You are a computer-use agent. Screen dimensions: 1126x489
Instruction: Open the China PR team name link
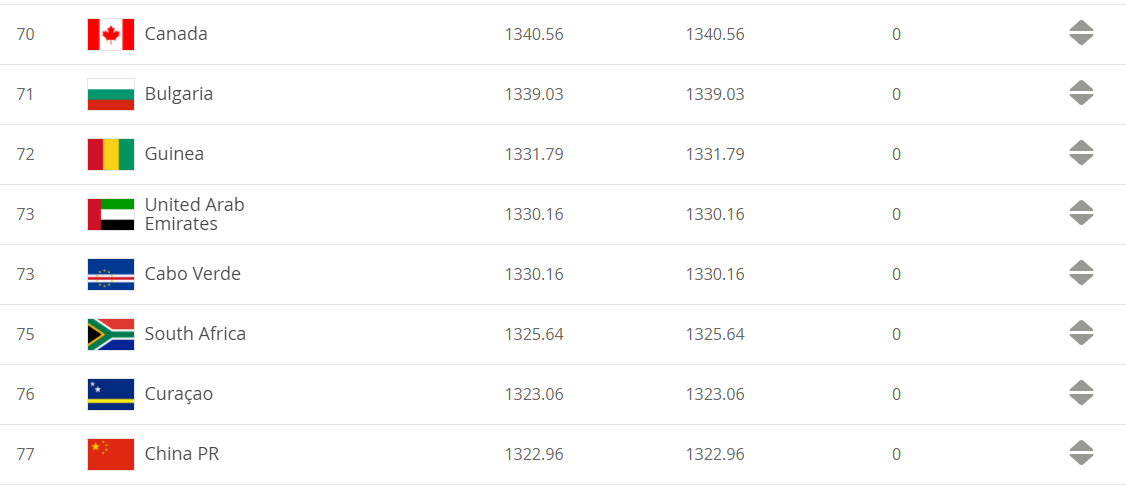click(x=182, y=454)
